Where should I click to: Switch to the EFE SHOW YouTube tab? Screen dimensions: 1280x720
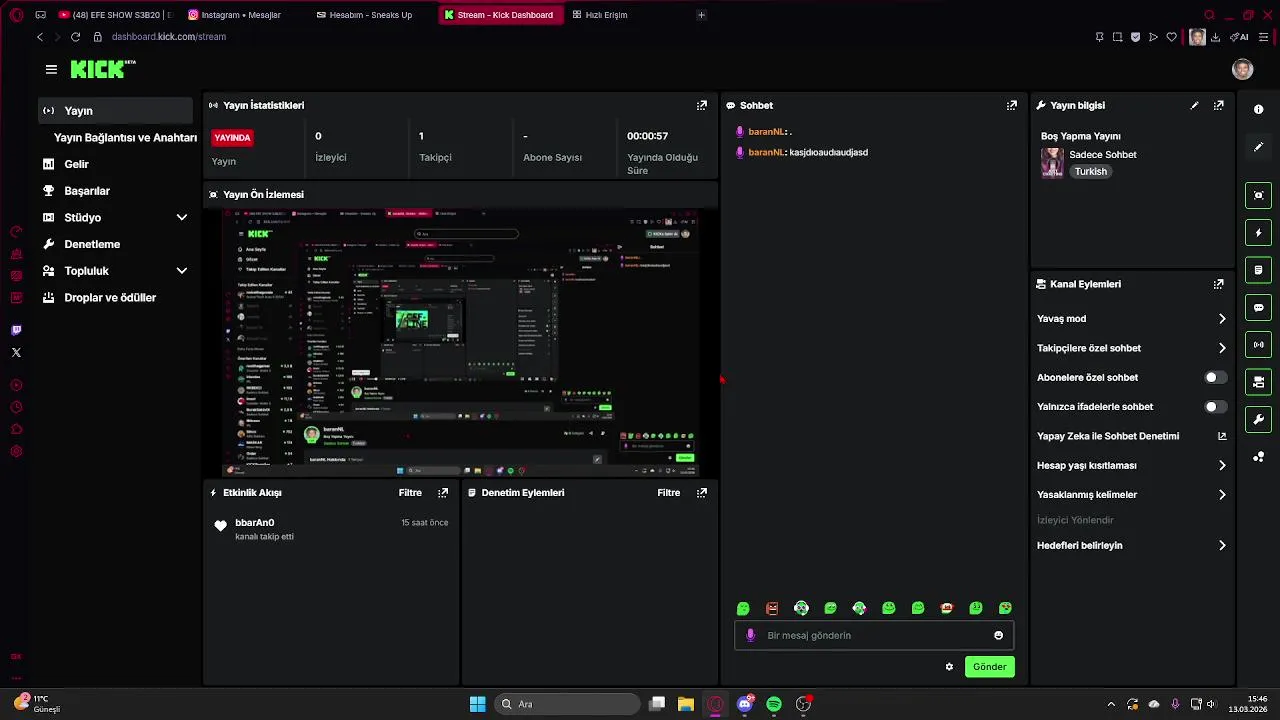click(x=115, y=15)
